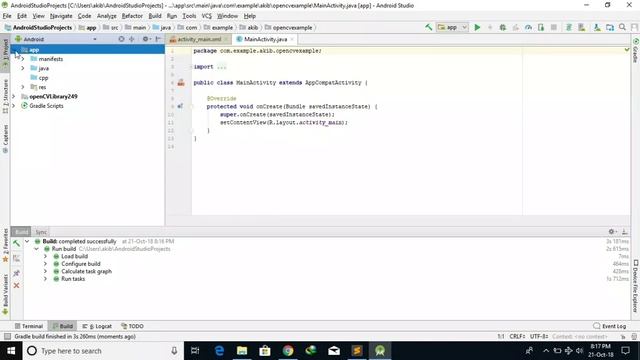Screen dimensions: 640x360
Task: Open the Android profiler gauge icon
Action: [x=528, y=27]
